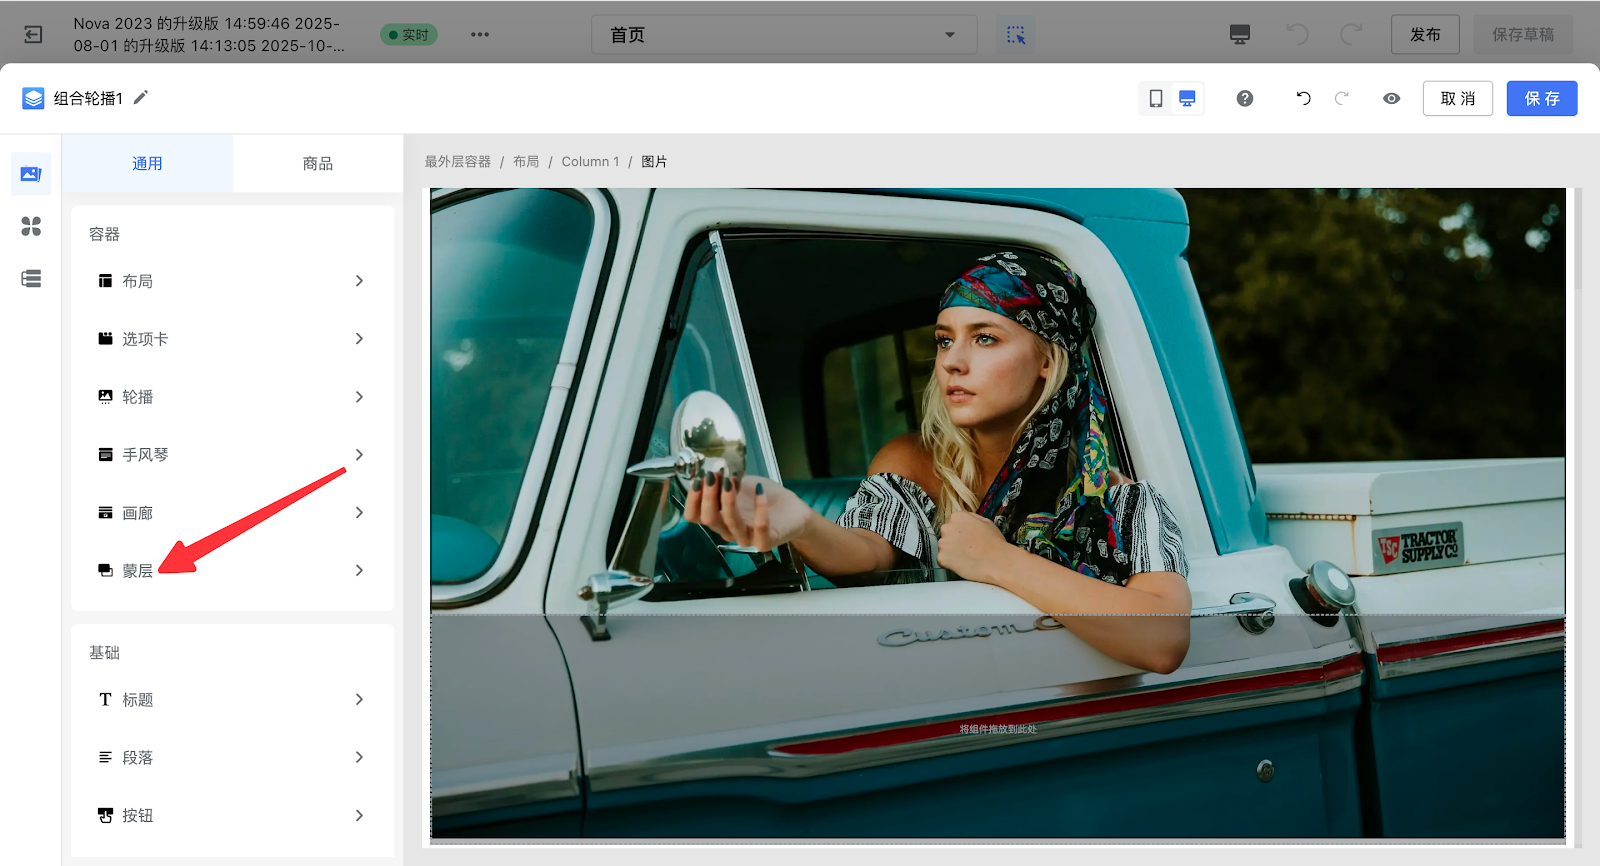
Task: Select the image widgets icon in sidebar
Action: (31, 174)
